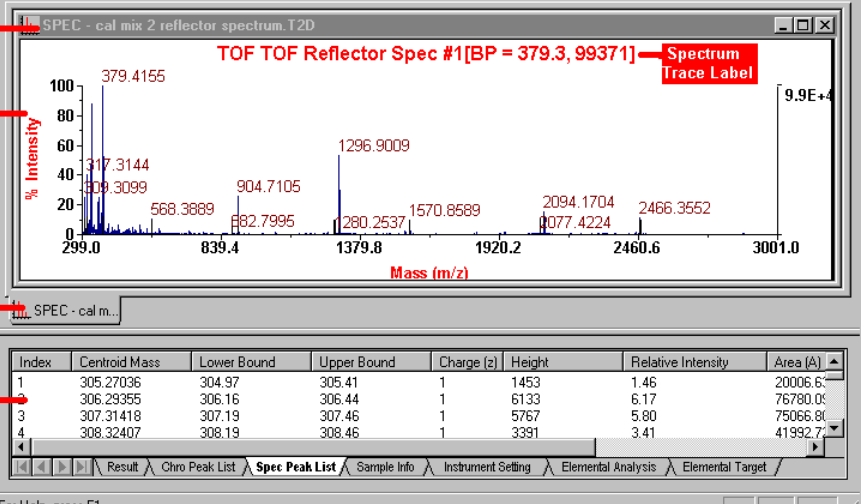This screenshot has width=867, height=504.
Task: Click the horizontal scroll right arrow
Action: tap(815, 447)
